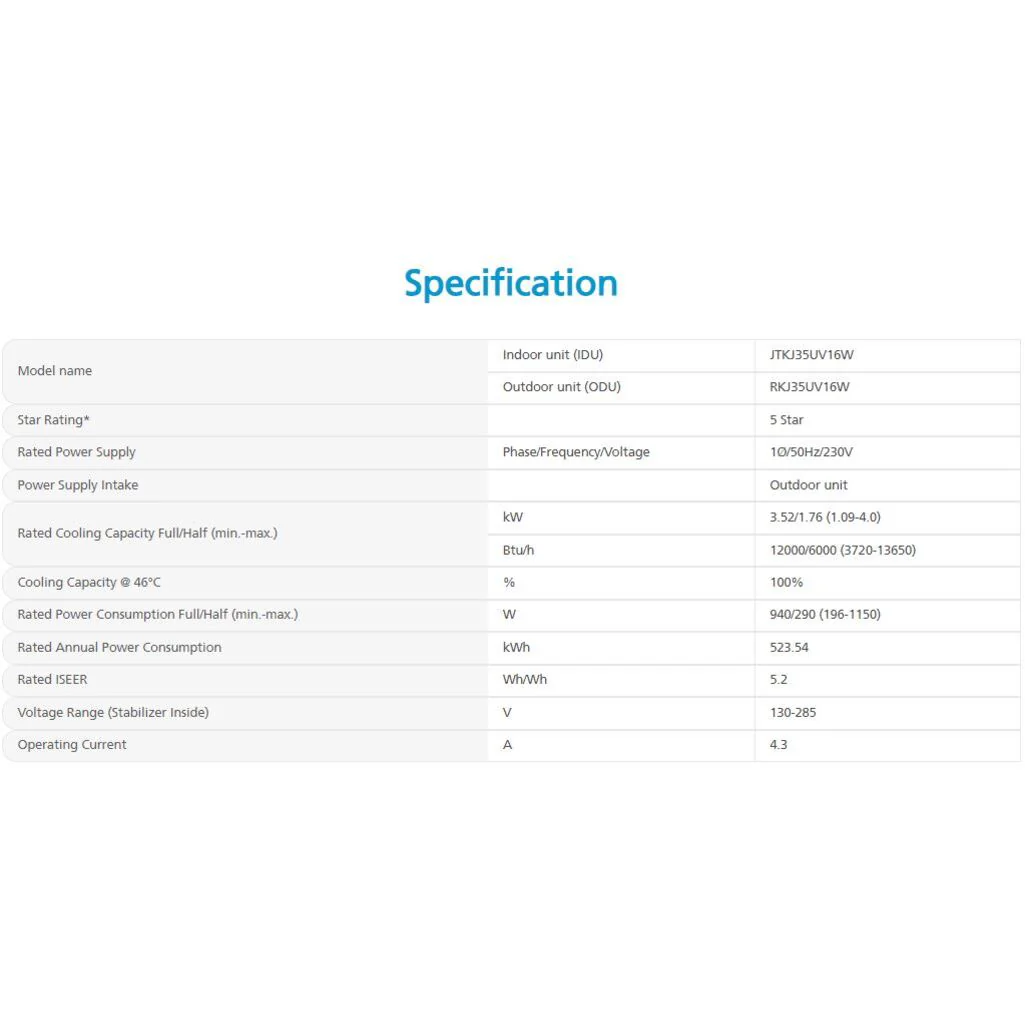This screenshot has width=1025, height=1025.
Task: Select the Outdoor unit (ODU) cell
Action: click(561, 387)
